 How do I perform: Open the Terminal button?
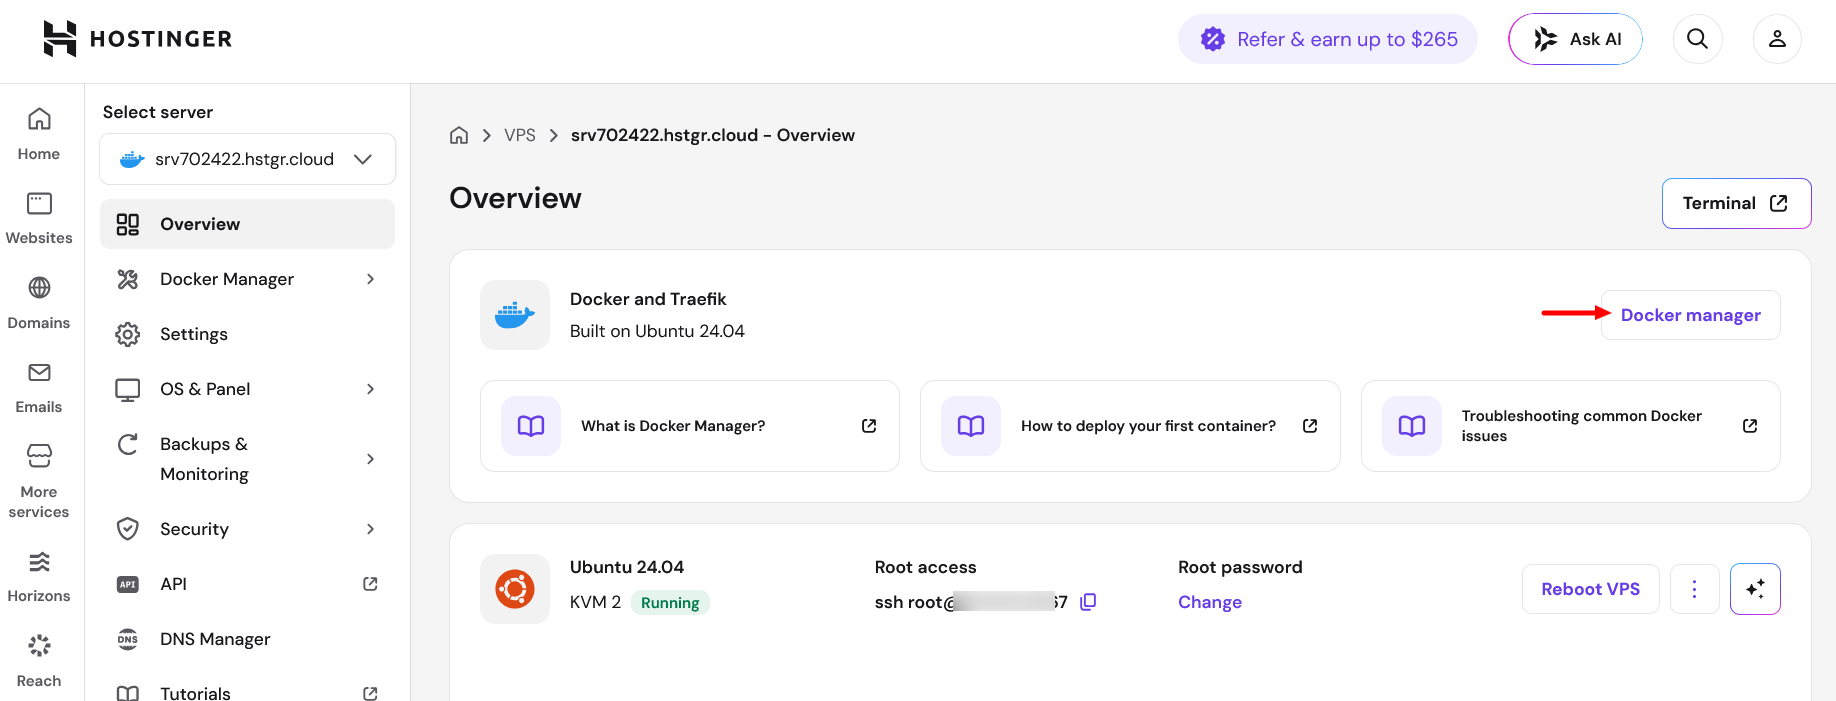[x=1736, y=203]
